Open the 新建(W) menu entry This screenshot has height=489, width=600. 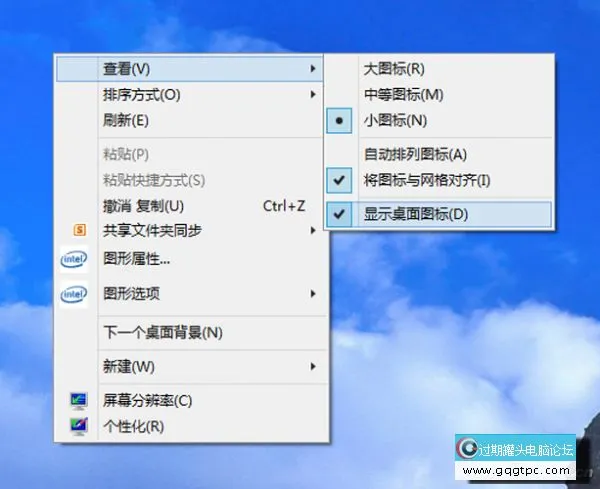(190, 367)
